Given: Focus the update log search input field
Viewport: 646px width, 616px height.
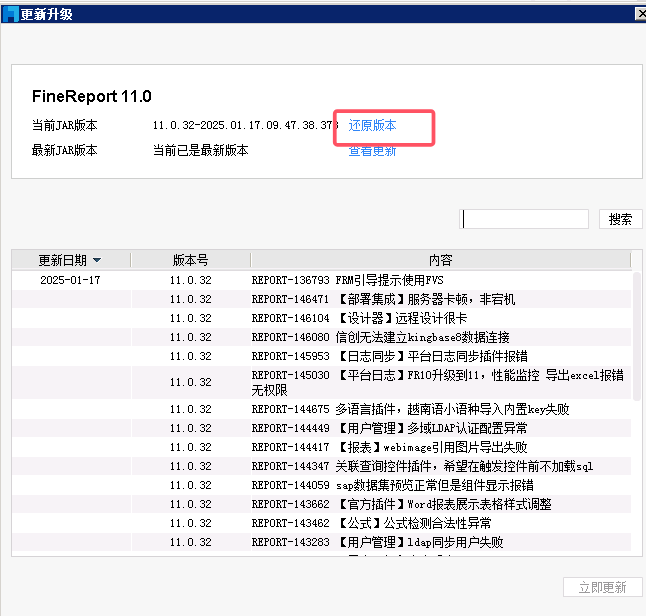Looking at the screenshot, I should click(524, 219).
